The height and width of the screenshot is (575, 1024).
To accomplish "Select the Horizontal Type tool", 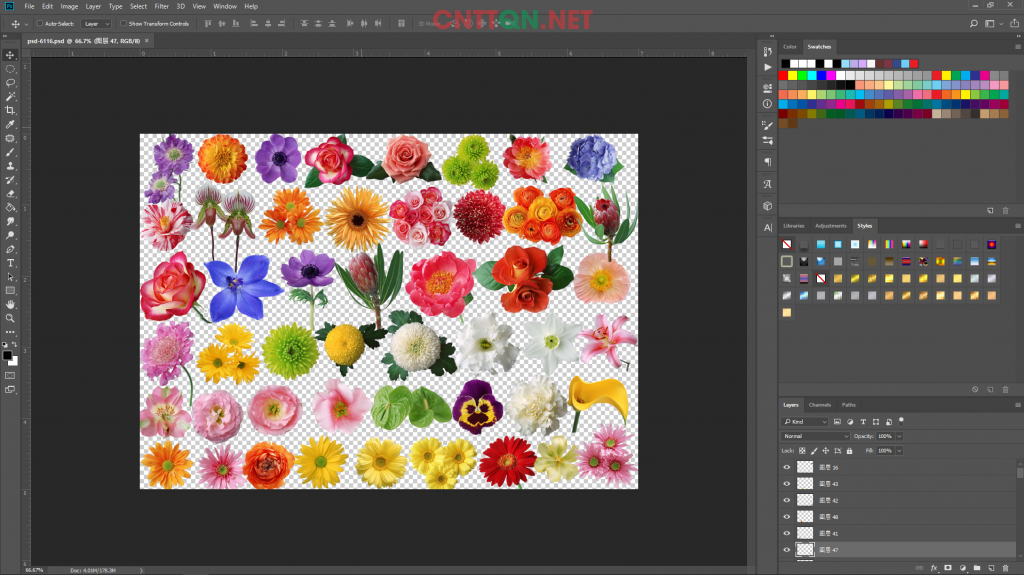I will [10, 263].
